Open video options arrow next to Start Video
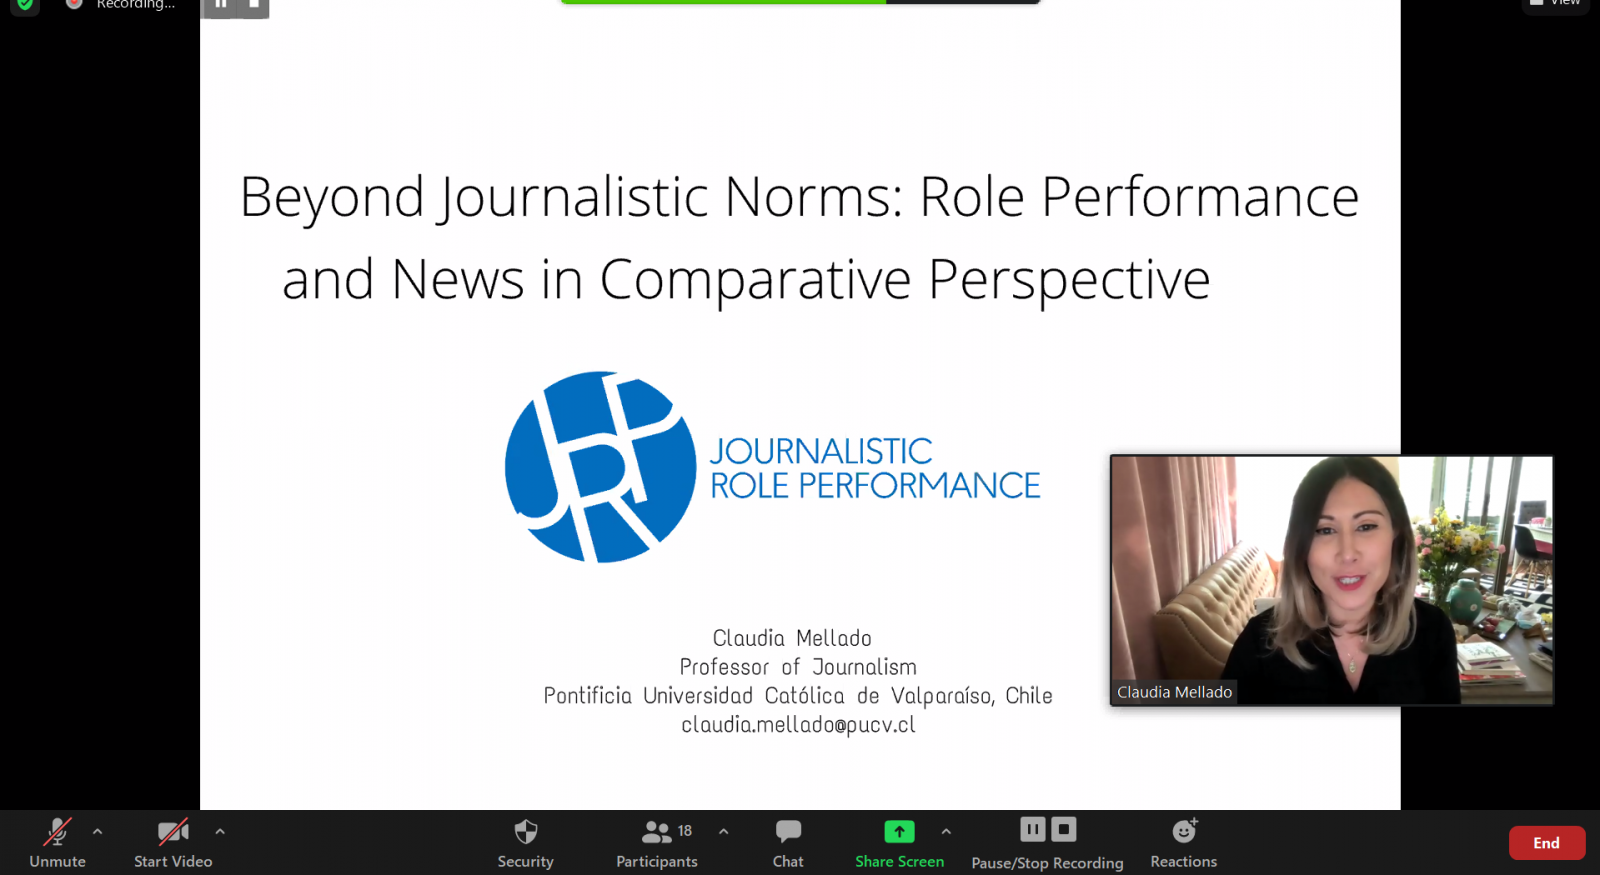 (x=220, y=831)
